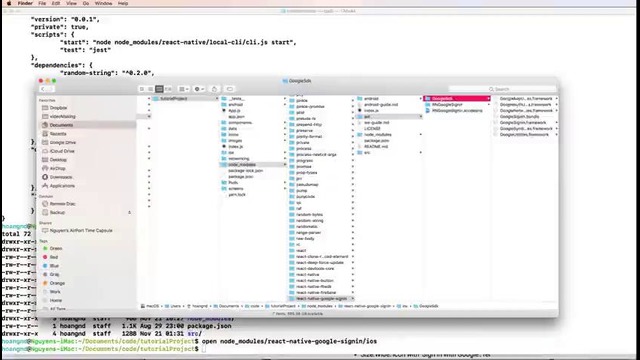
Task: Open videoMaking folder in sidebar
Action: (59, 116)
